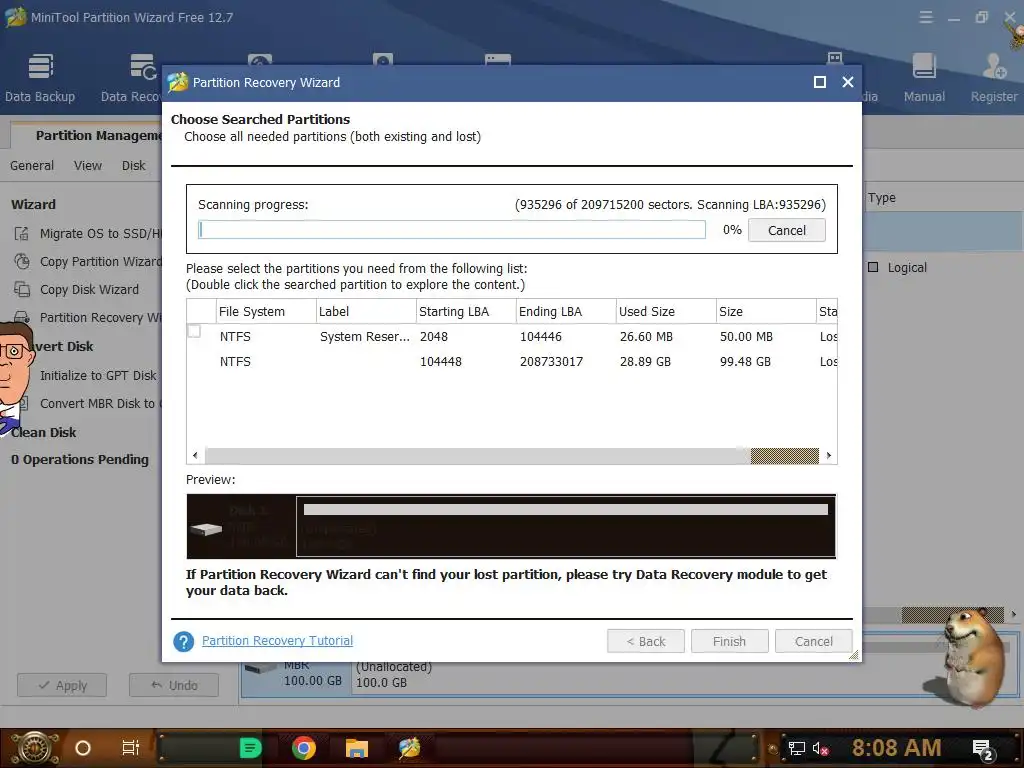Open the Partition Recovery Tutorial link

[x=278, y=641]
